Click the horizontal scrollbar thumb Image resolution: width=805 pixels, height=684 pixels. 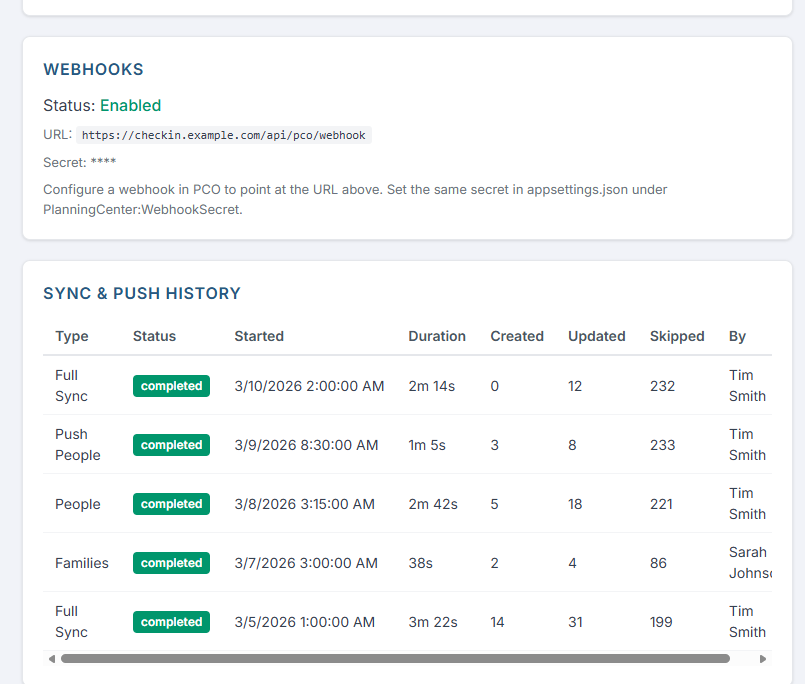396,659
